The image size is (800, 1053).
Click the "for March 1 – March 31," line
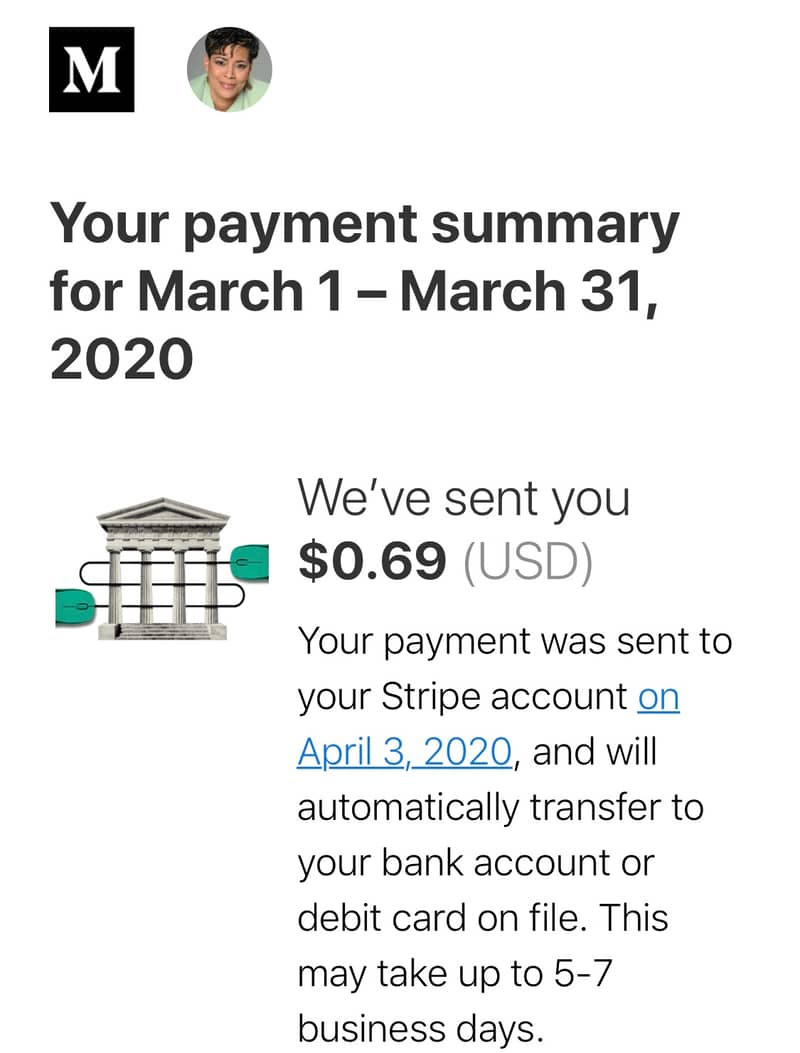pos(353,292)
